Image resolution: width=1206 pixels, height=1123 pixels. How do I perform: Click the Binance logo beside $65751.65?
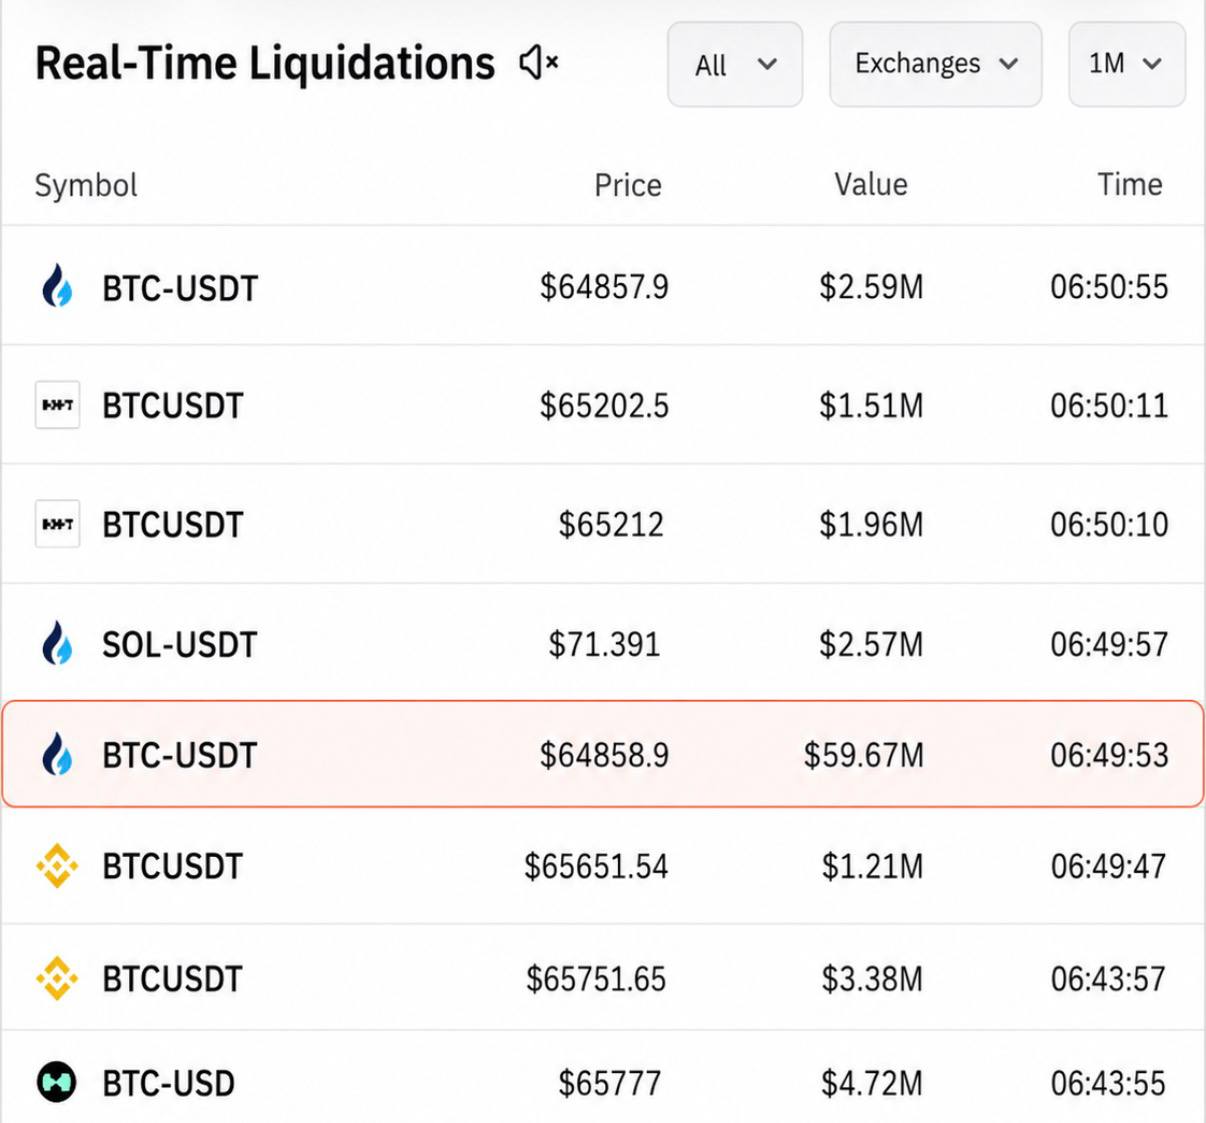[x=57, y=978]
